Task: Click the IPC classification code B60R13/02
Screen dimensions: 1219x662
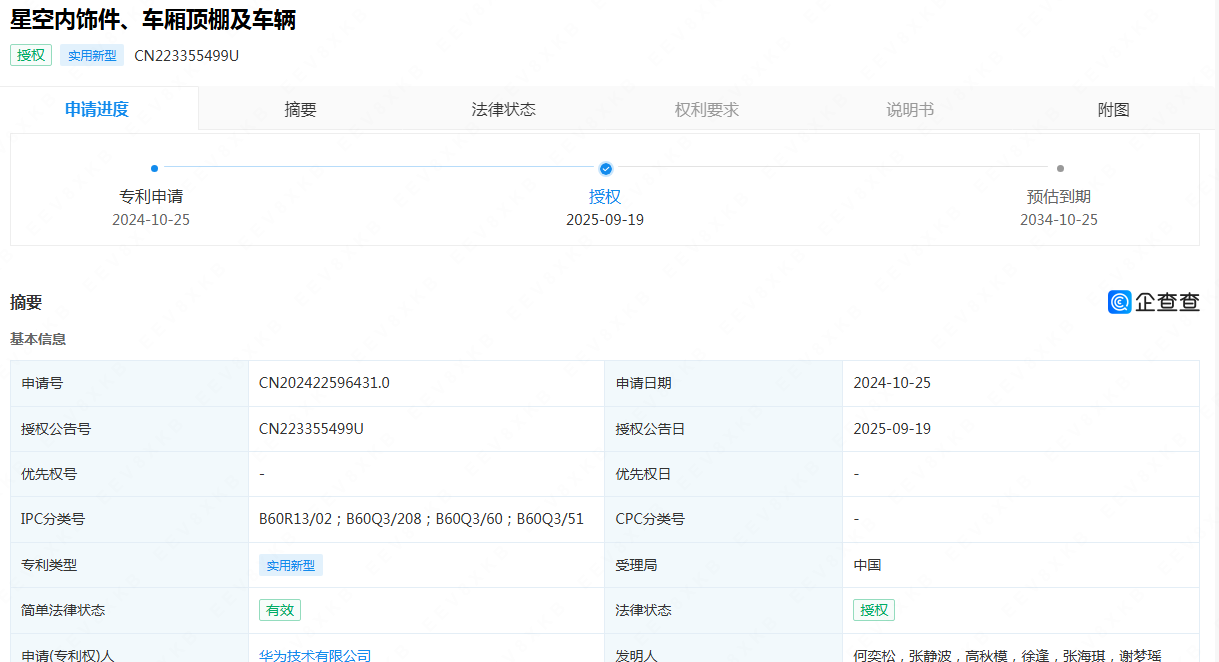Action: point(298,519)
